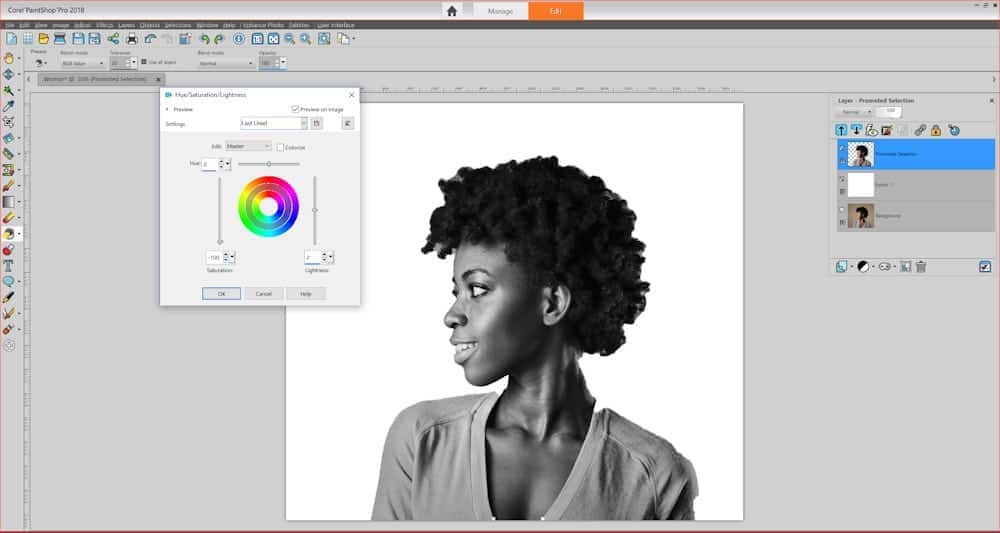Viewport: 1000px width, 533px height.
Task: Select the Pan tool in the tools toolbar
Action: point(9,58)
